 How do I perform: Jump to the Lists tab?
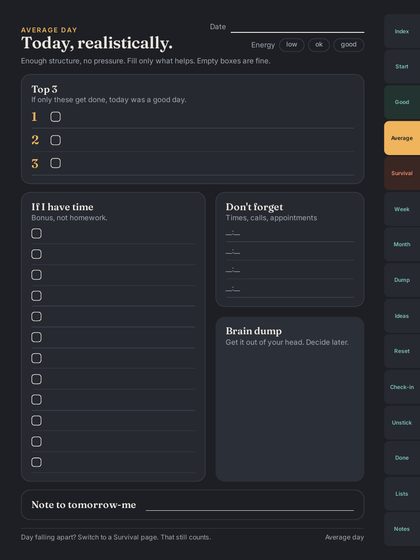[x=402, y=494]
